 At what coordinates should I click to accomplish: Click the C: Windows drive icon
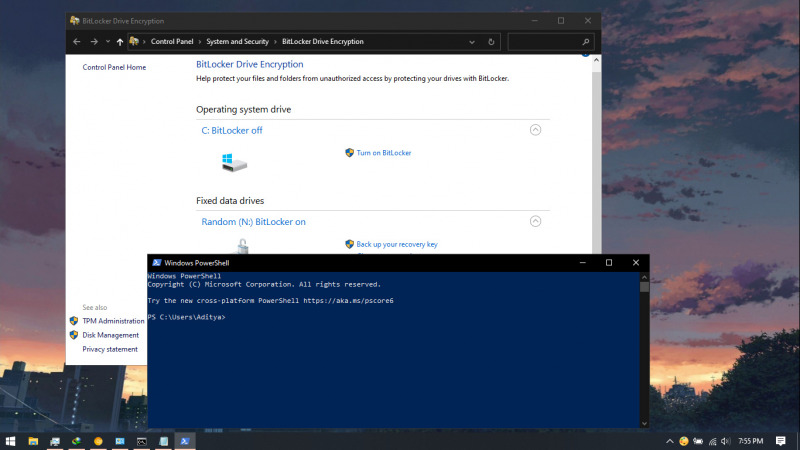click(234, 163)
